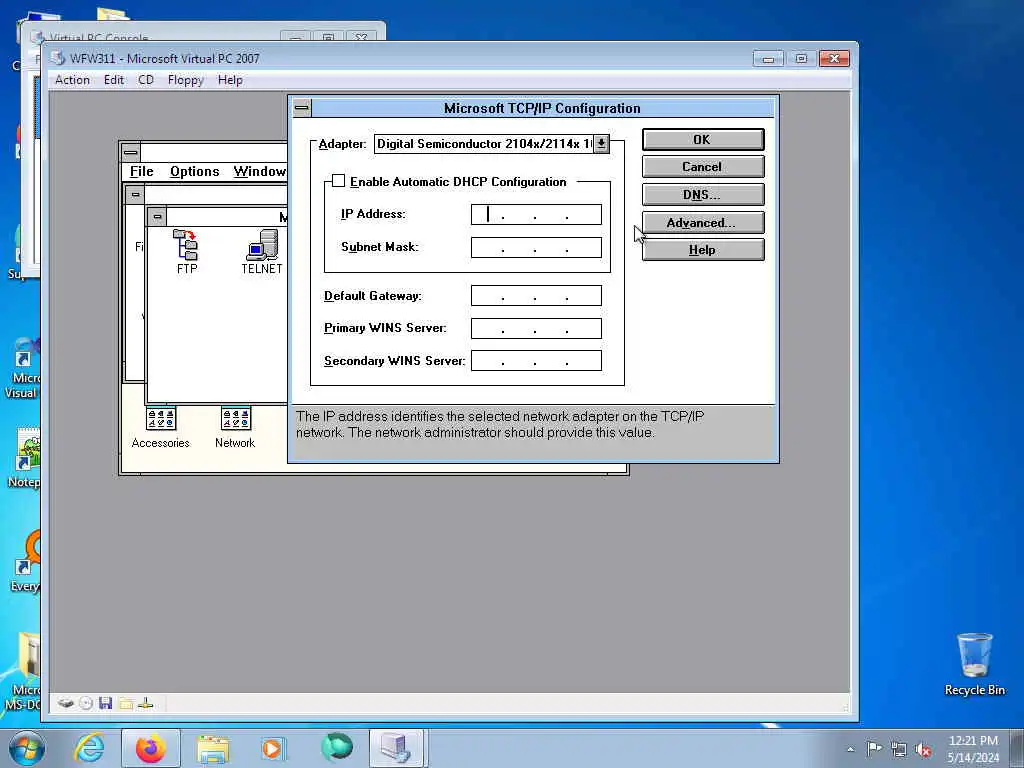Click the network adapter status icon in Virtual PC
The width and height of the screenshot is (1024, 768).
pos(146,703)
